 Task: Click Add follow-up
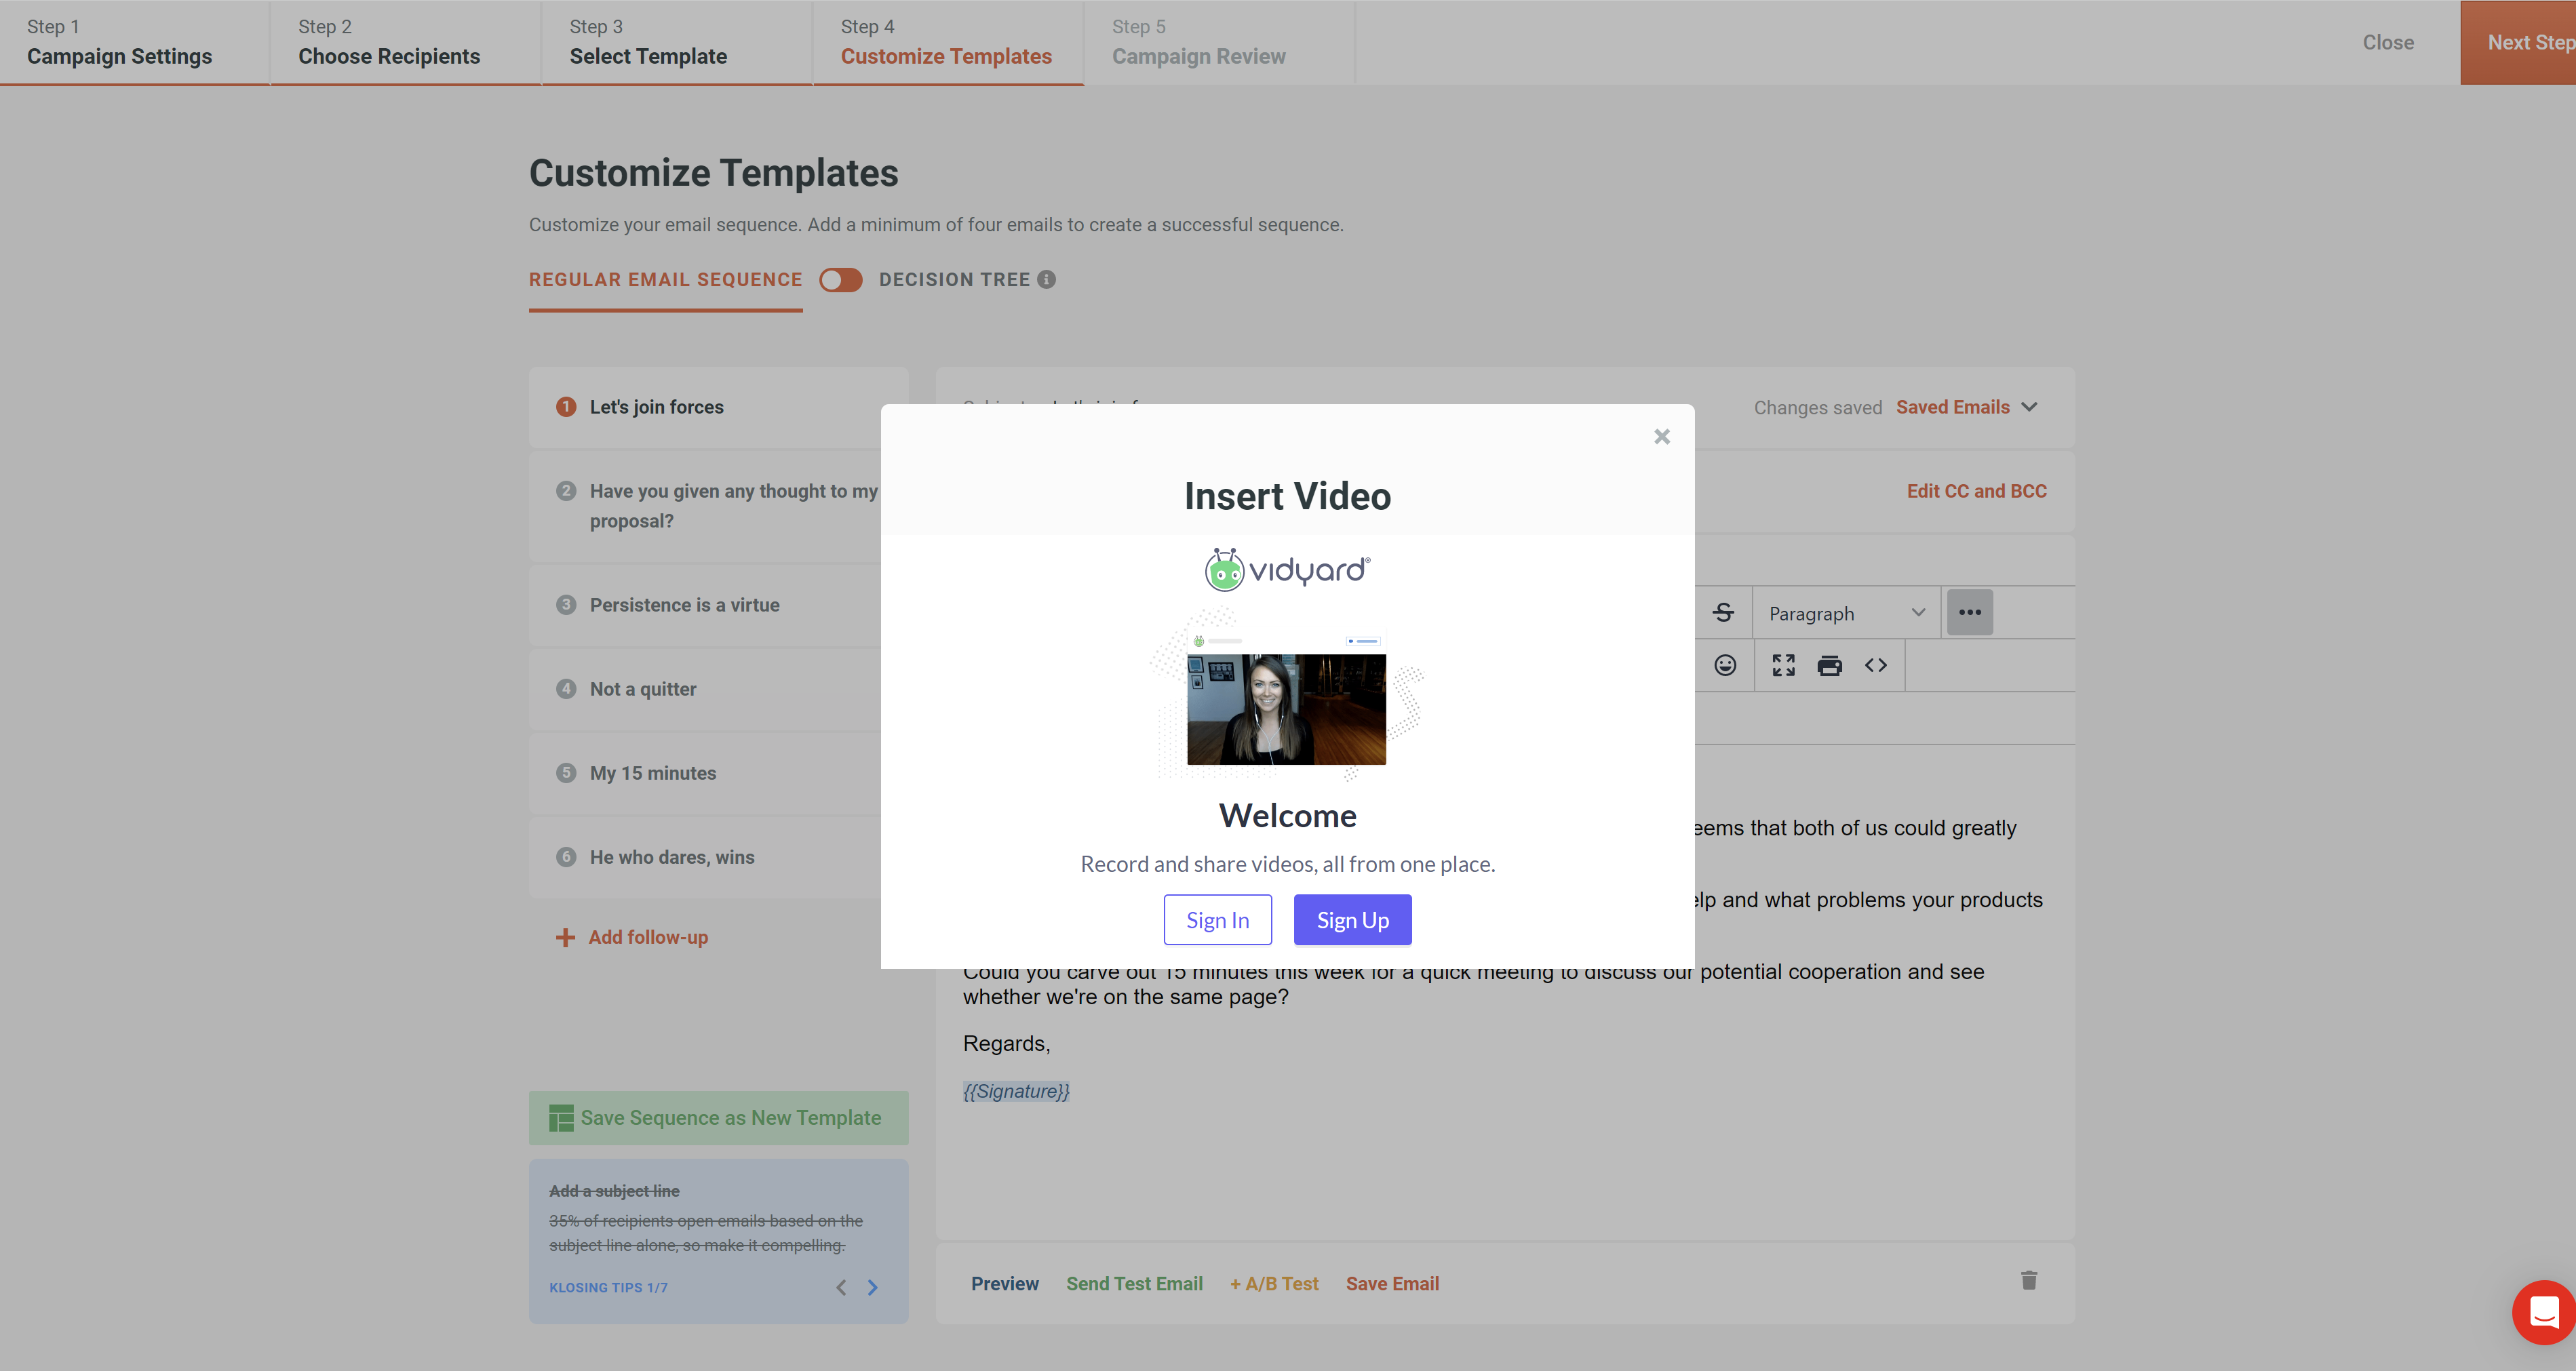632,937
